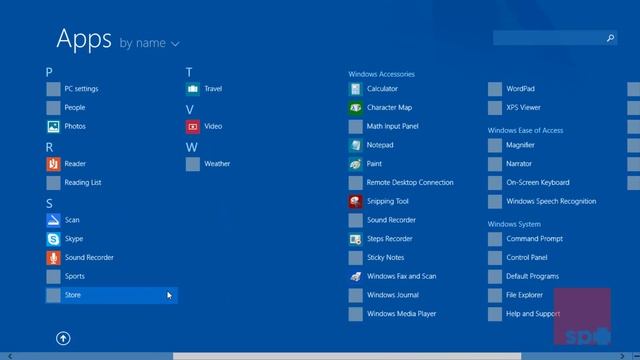Launch Command Prompt
Screen dimensions: 640x360
(525, 239)
